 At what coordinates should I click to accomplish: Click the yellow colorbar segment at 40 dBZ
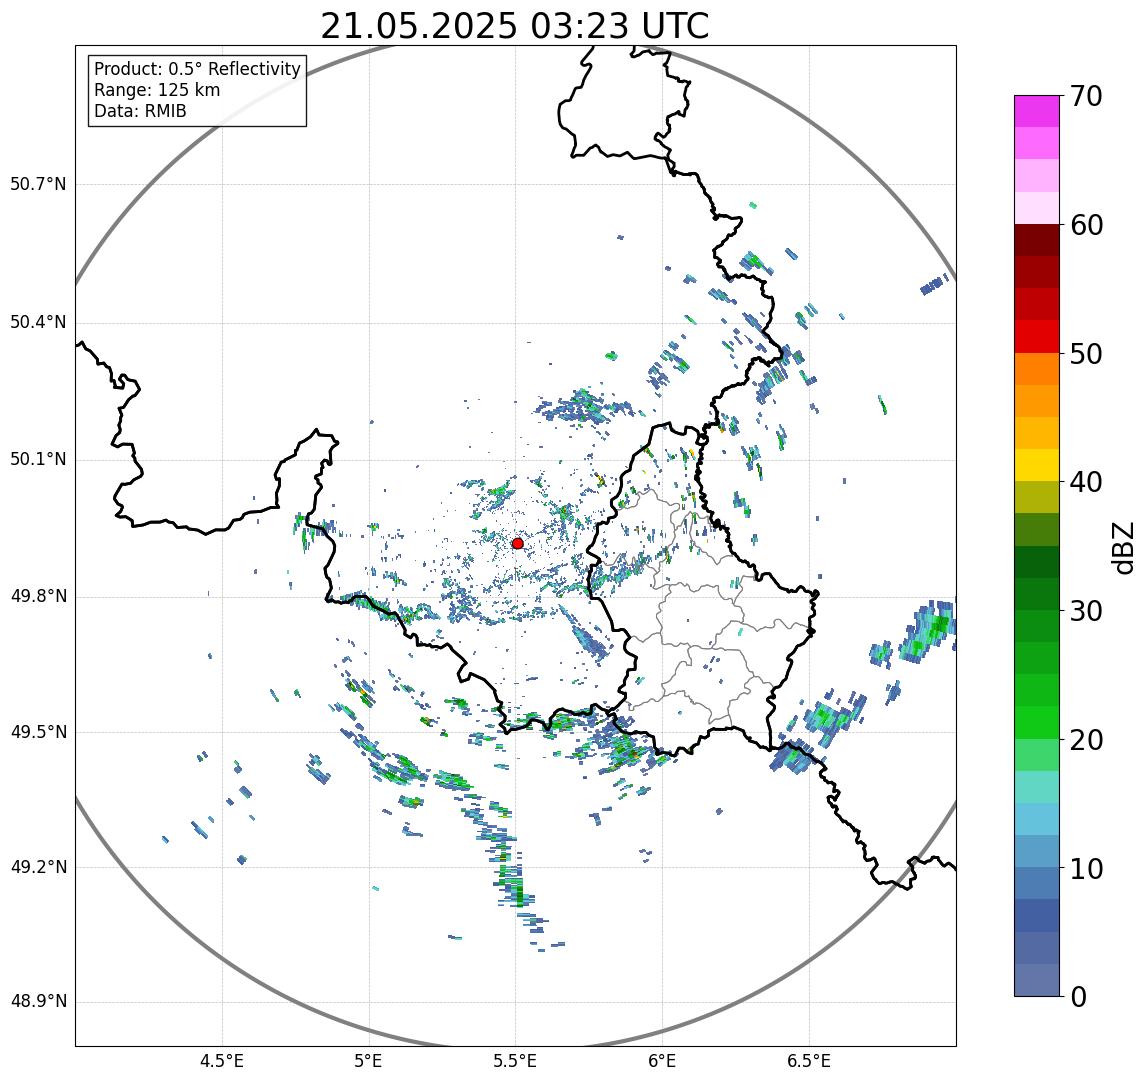point(1037,466)
